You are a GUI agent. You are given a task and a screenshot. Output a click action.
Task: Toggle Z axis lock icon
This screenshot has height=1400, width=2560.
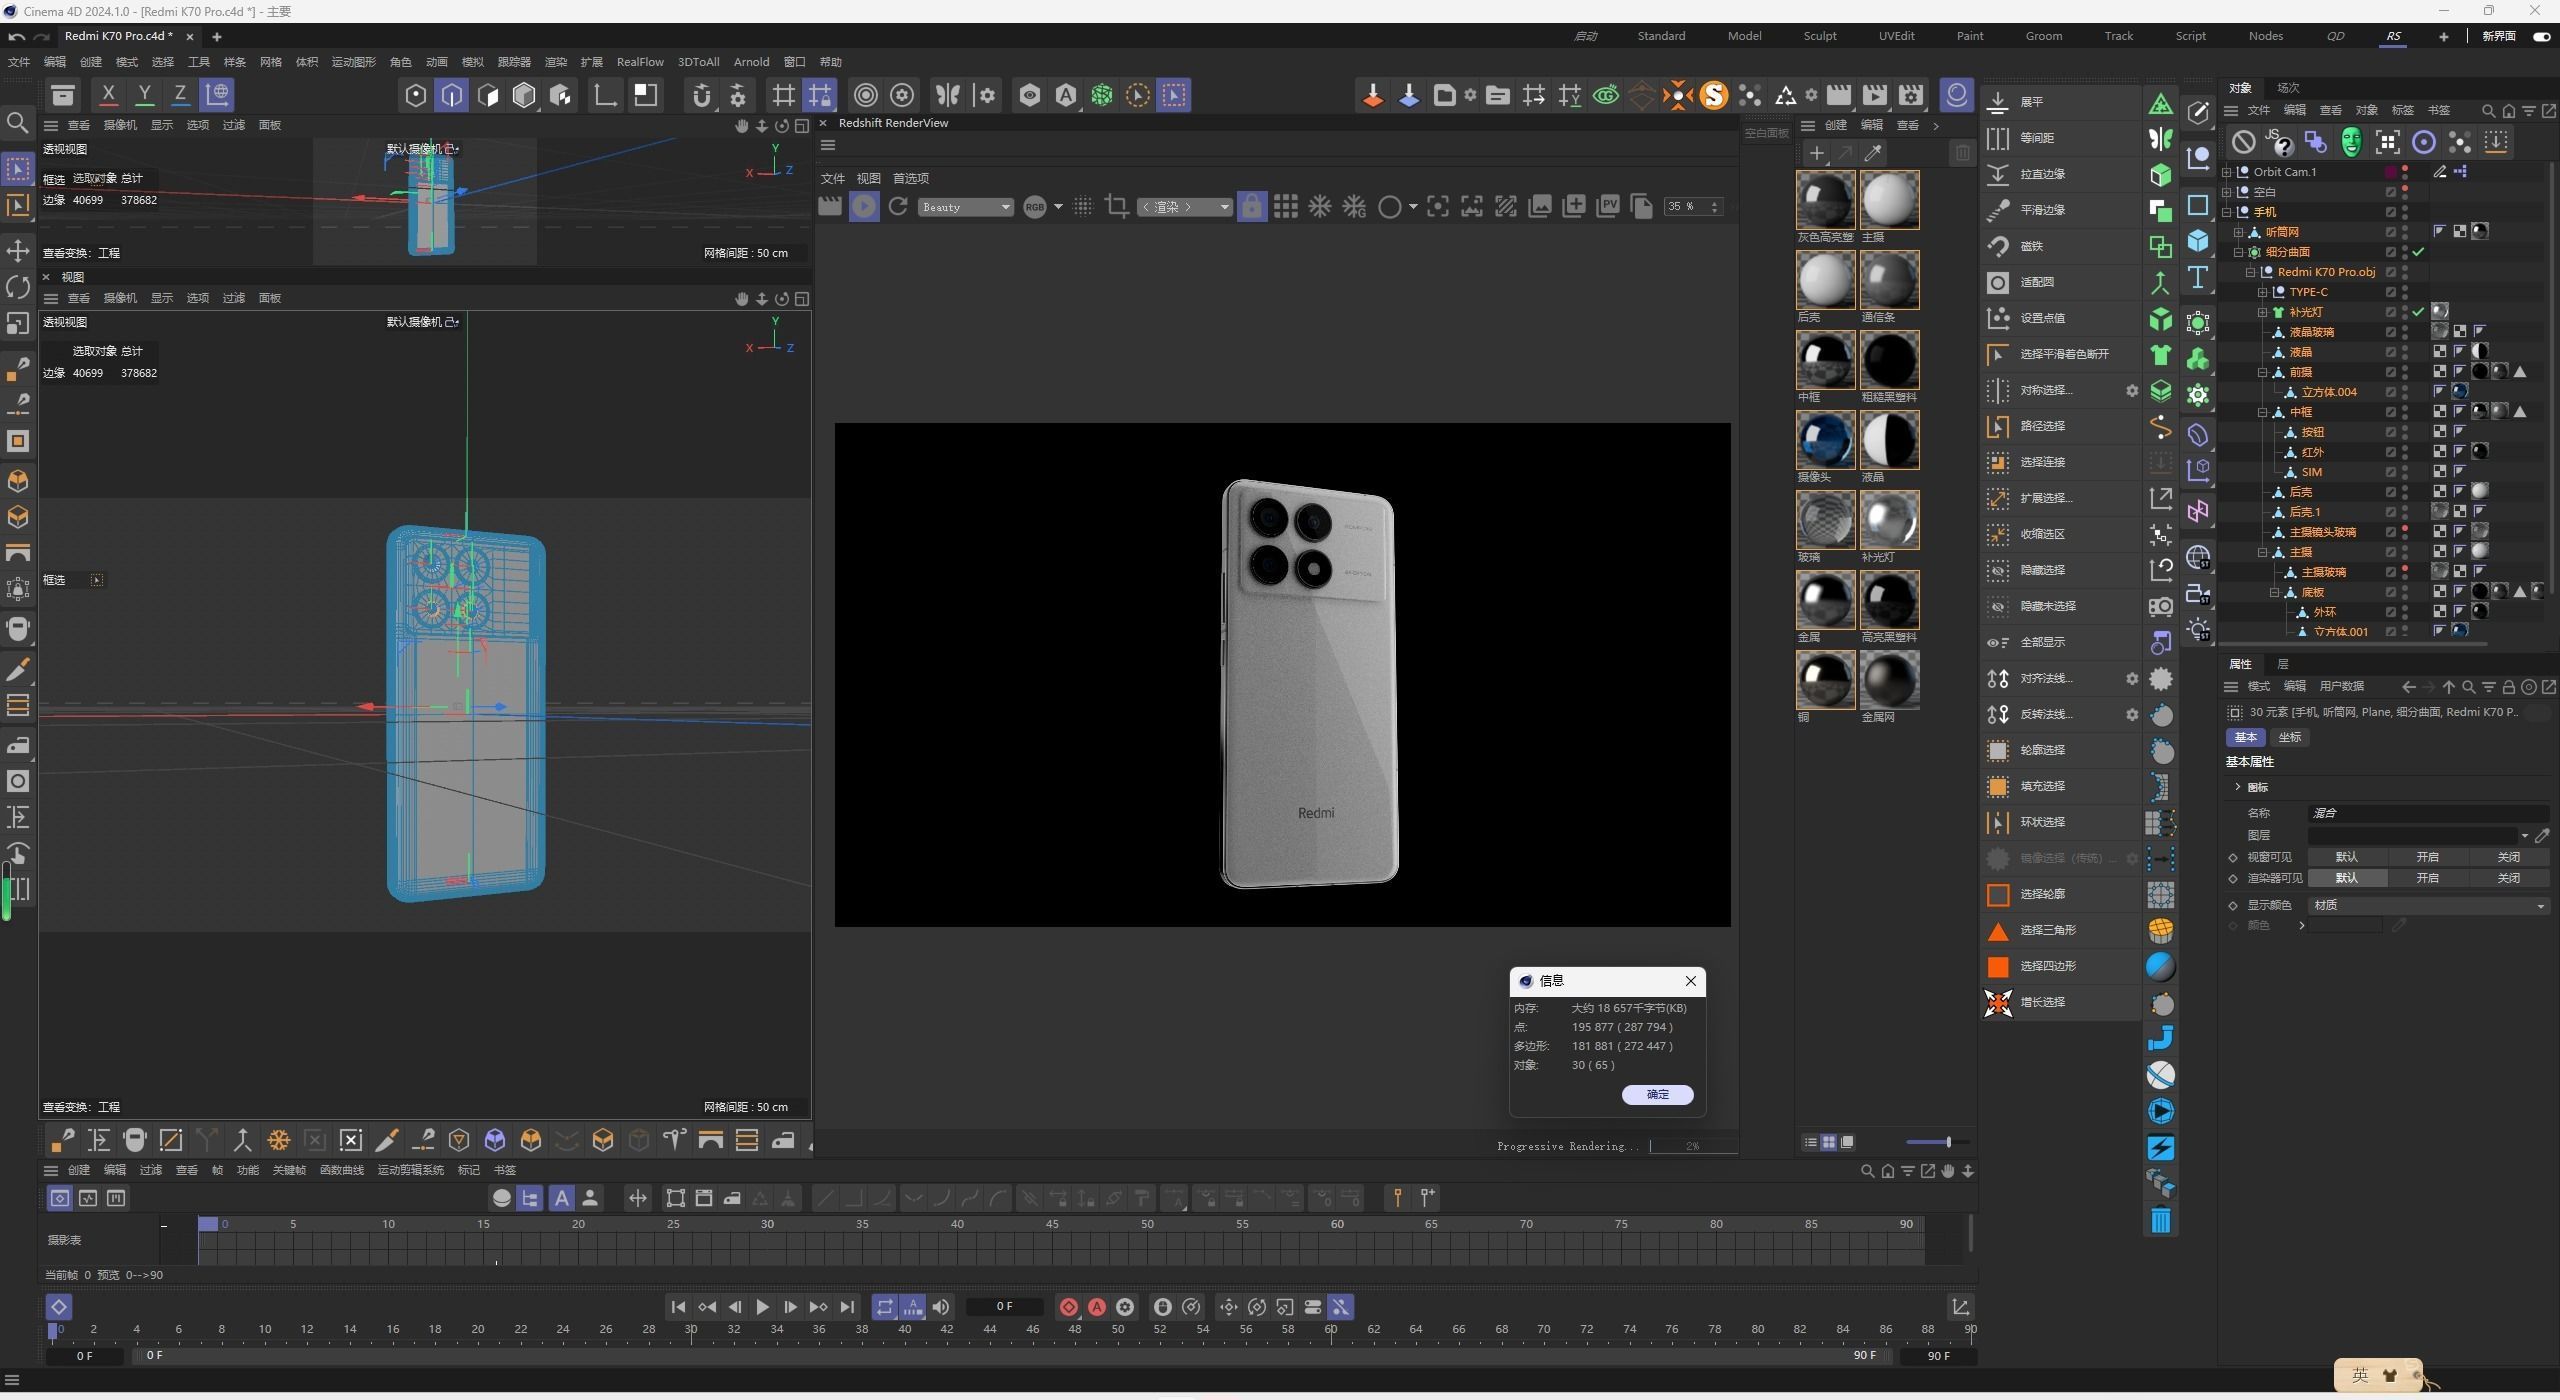181,95
